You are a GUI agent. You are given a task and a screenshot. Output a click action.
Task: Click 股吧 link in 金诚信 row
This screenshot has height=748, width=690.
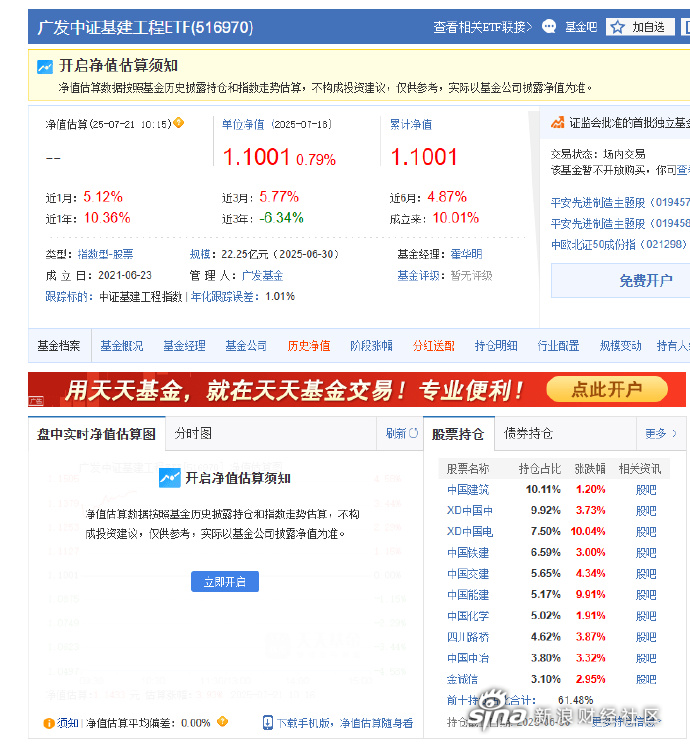646,679
